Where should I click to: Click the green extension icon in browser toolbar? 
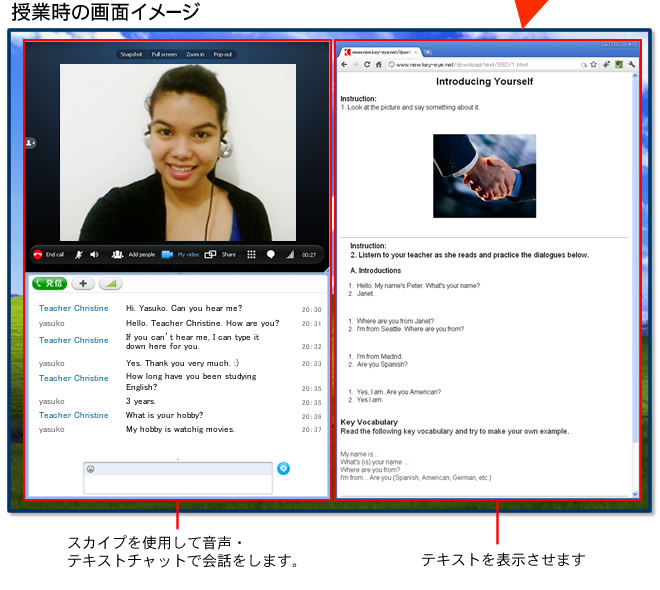[619, 64]
